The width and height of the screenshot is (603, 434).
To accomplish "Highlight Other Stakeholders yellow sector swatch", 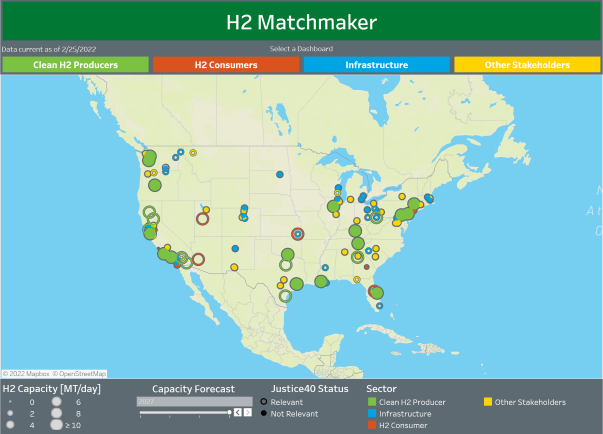I will [488, 402].
